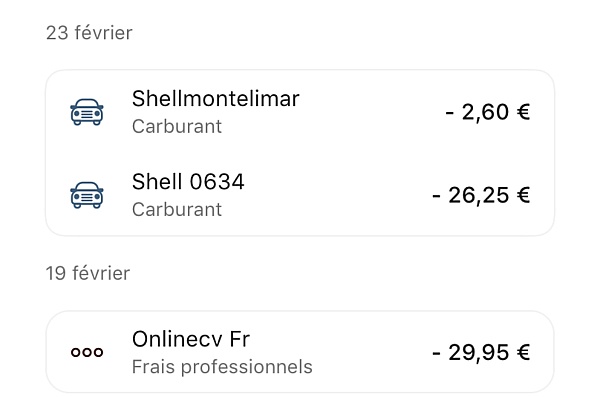Click the Carburant label under Shell 0634
The width and height of the screenshot is (600, 397).
coord(177,209)
